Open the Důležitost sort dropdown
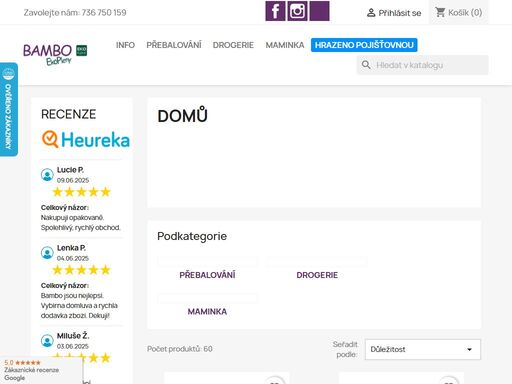 point(423,349)
